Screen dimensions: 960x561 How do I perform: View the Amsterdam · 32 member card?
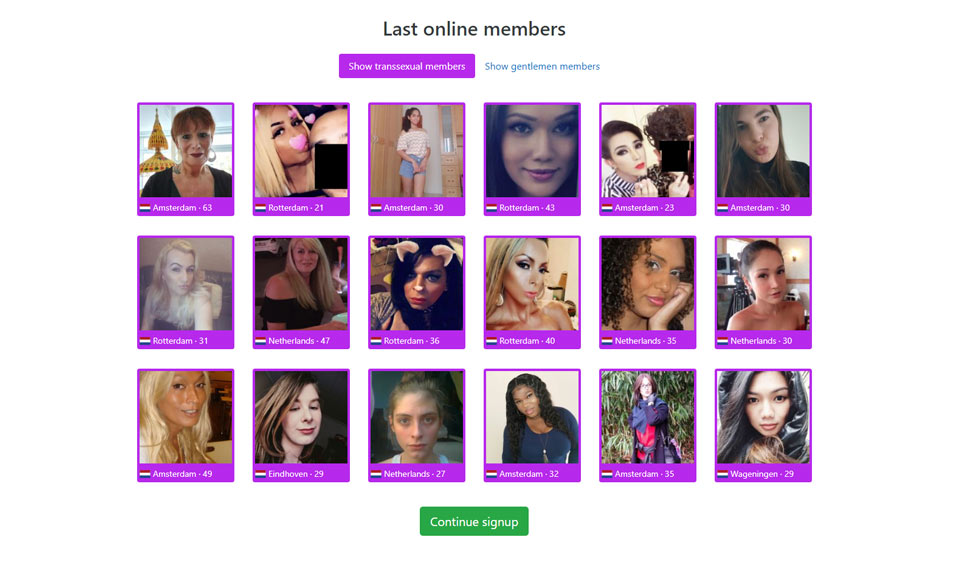pyautogui.click(x=532, y=425)
